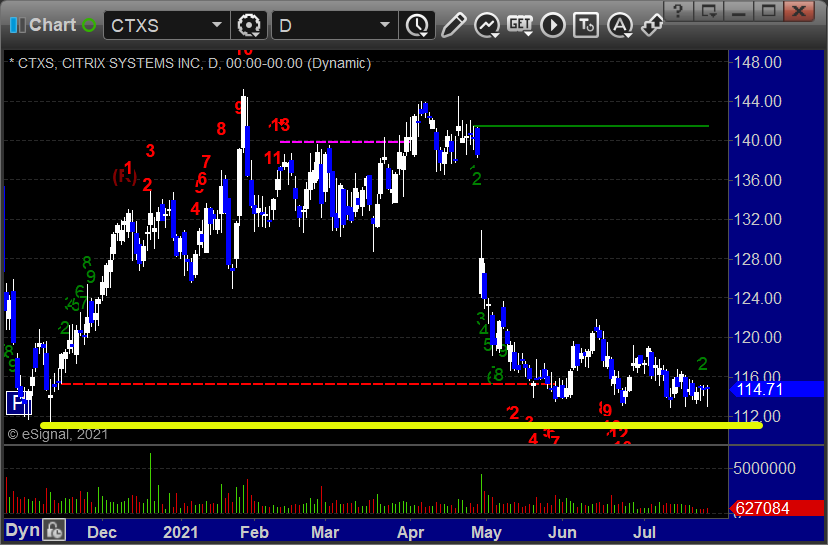Click the play replay button
Image resolution: width=828 pixels, height=545 pixels.
pyautogui.click(x=553, y=25)
